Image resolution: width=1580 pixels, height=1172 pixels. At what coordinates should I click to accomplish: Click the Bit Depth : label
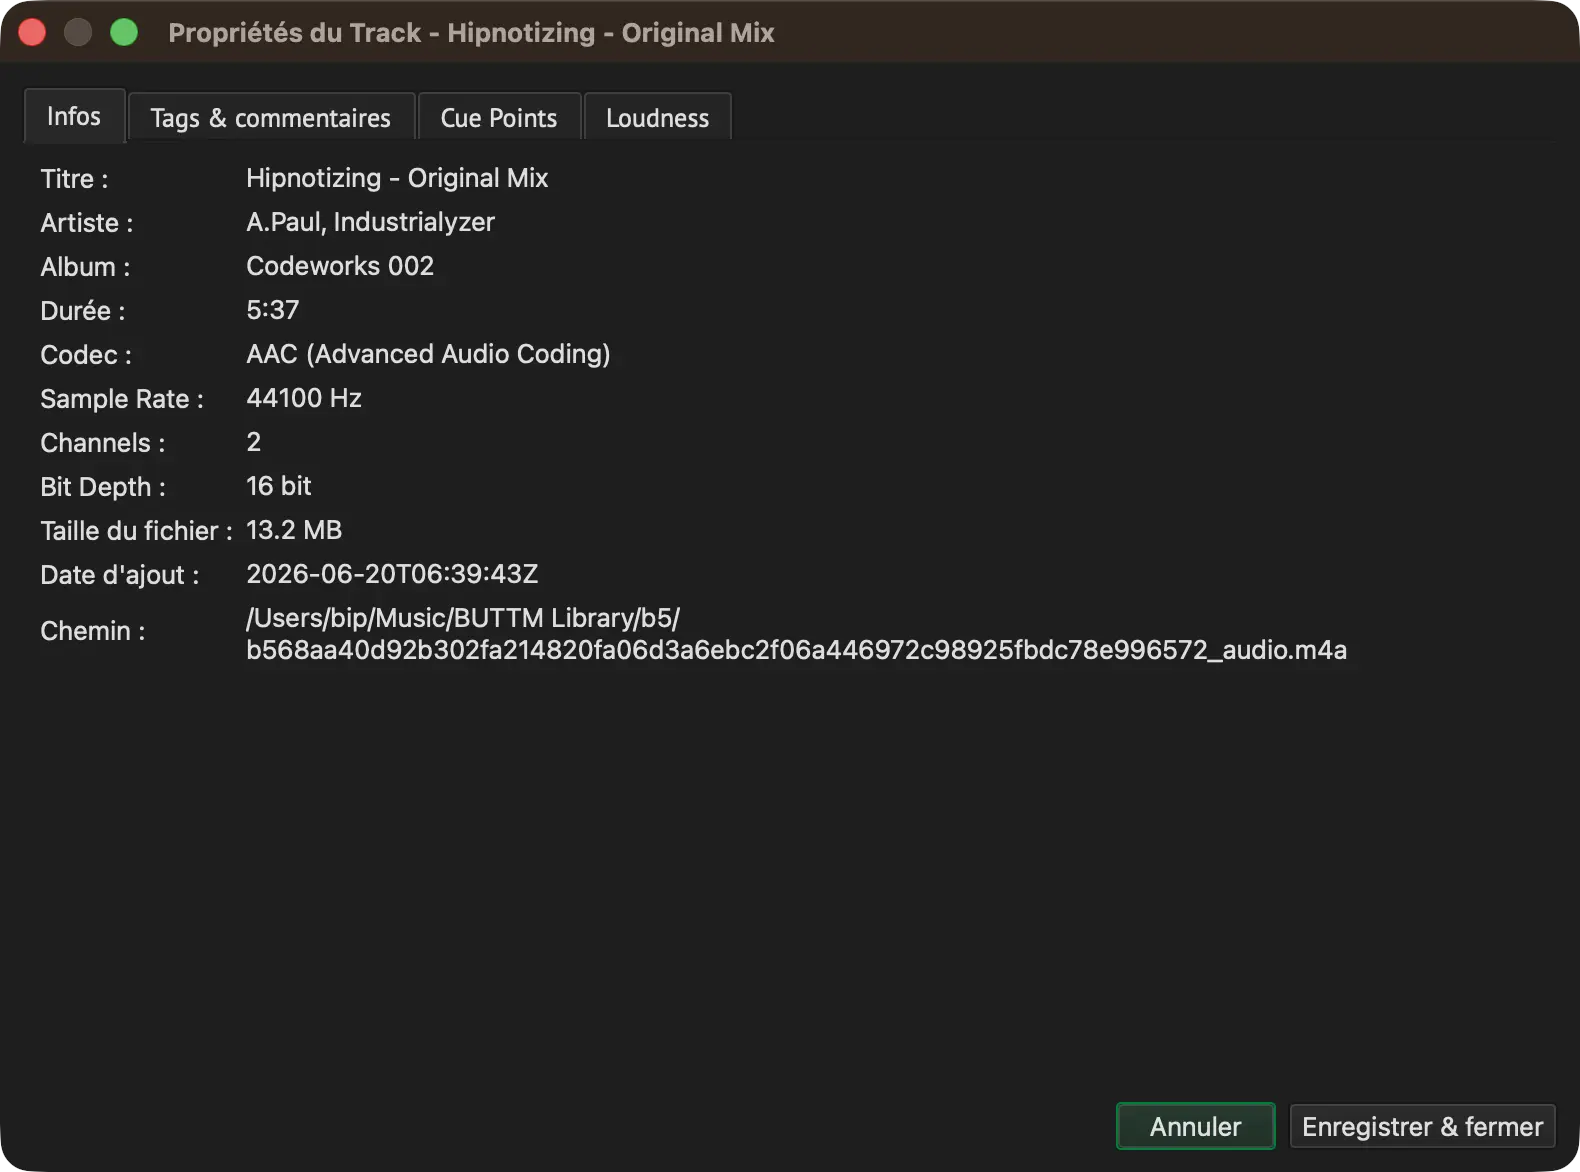(x=103, y=487)
